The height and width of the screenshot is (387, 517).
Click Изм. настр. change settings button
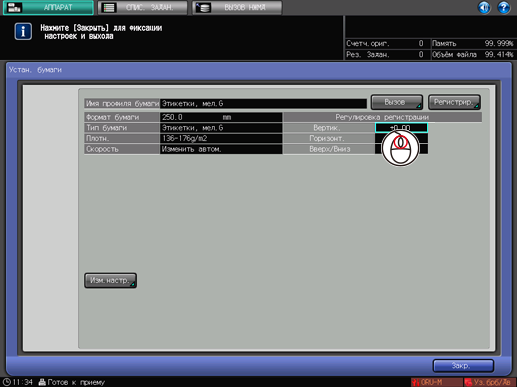pos(110,280)
